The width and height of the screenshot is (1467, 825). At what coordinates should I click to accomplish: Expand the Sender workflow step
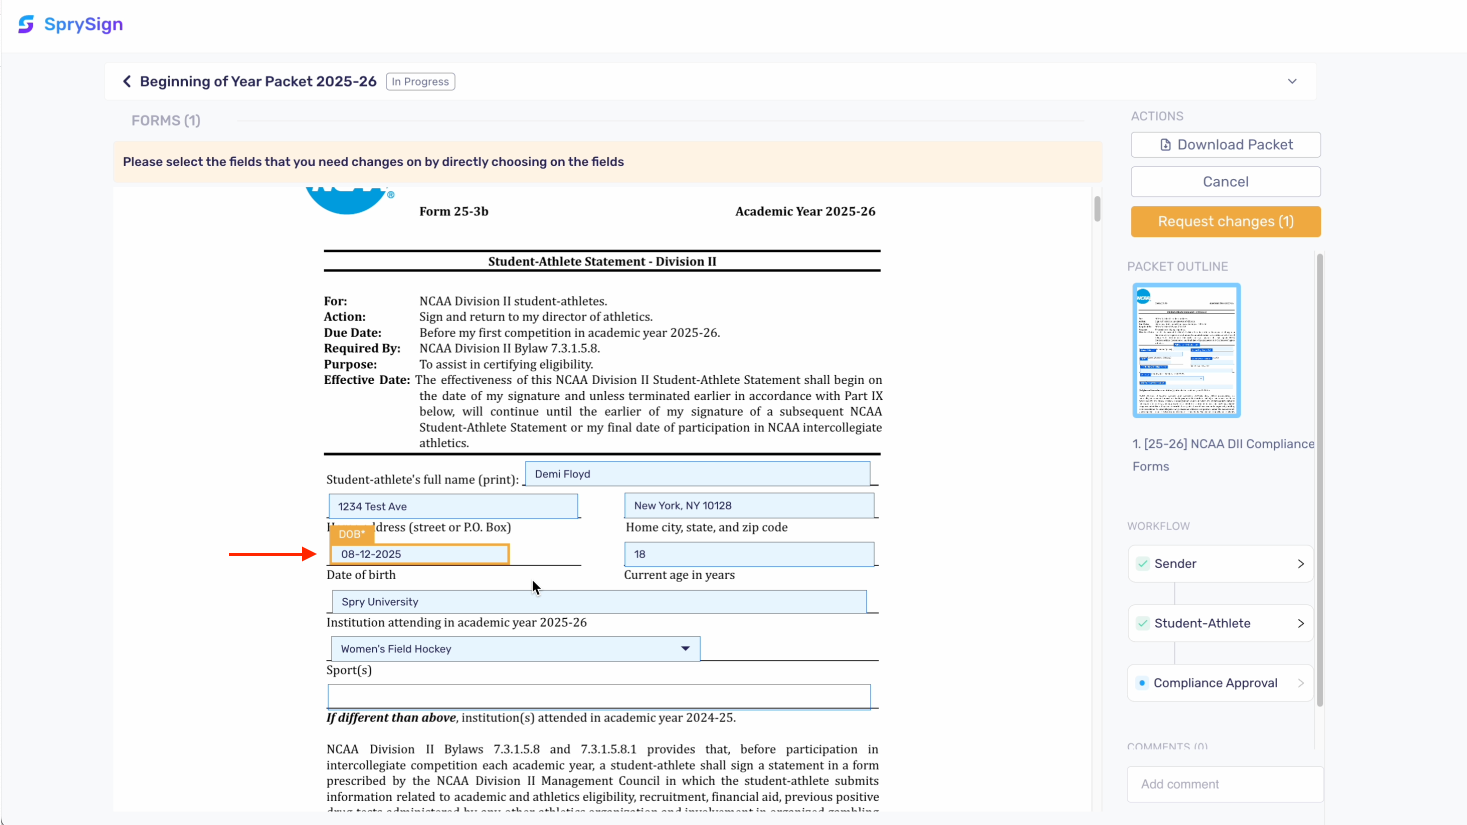[1303, 563]
